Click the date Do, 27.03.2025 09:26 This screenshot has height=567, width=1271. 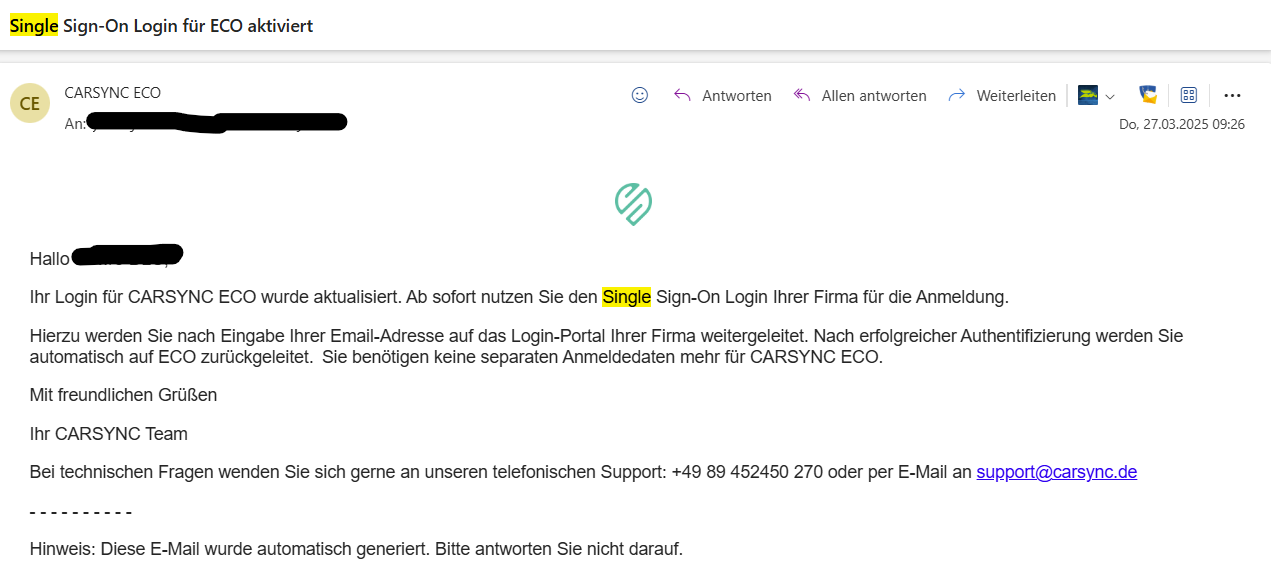1182,124
